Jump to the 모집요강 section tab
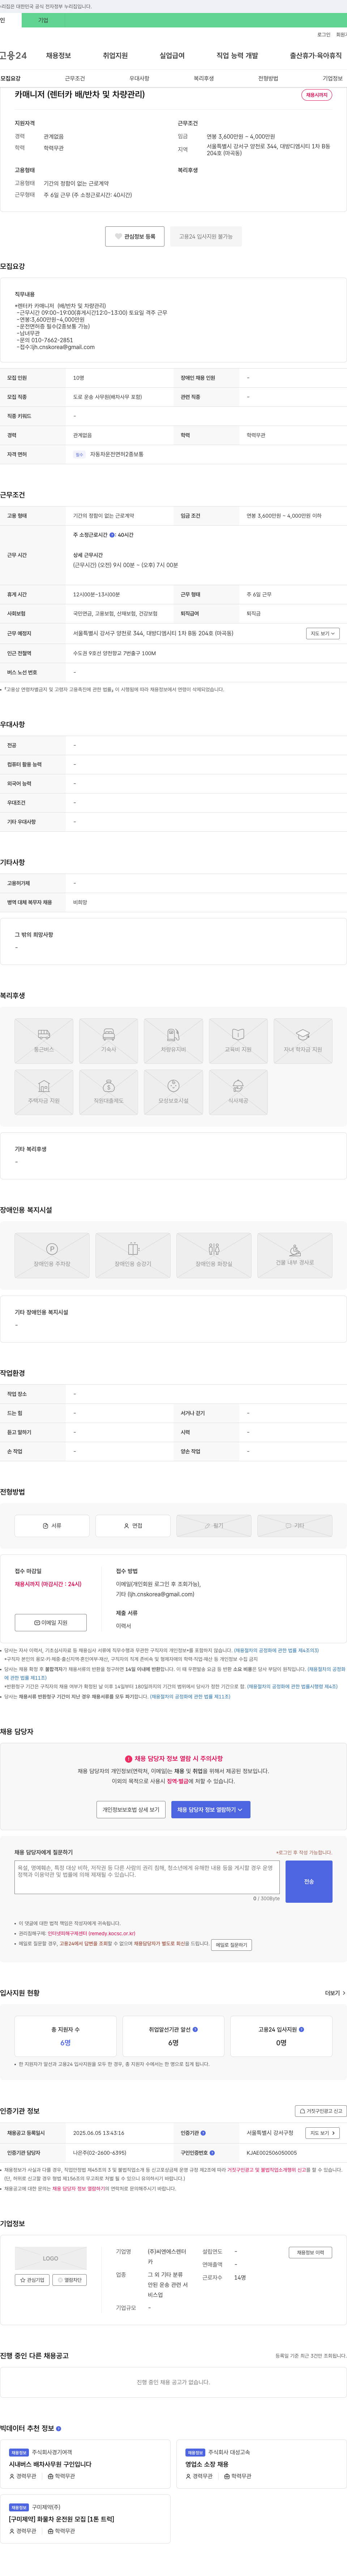The image size is (347, 2576). pos(10,78)
